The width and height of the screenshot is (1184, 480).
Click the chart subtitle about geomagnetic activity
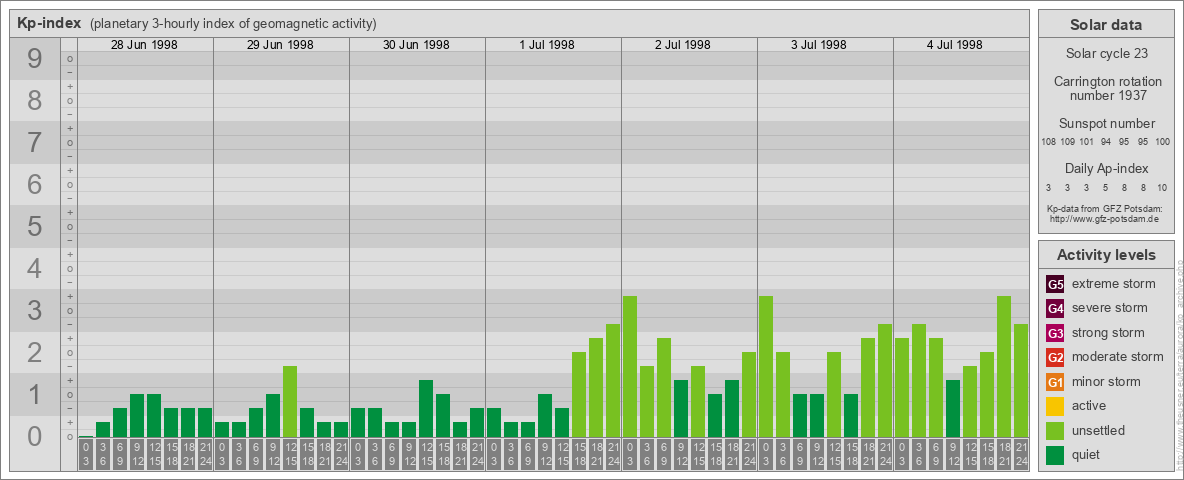pyautogui.click(x=233, y=24)
